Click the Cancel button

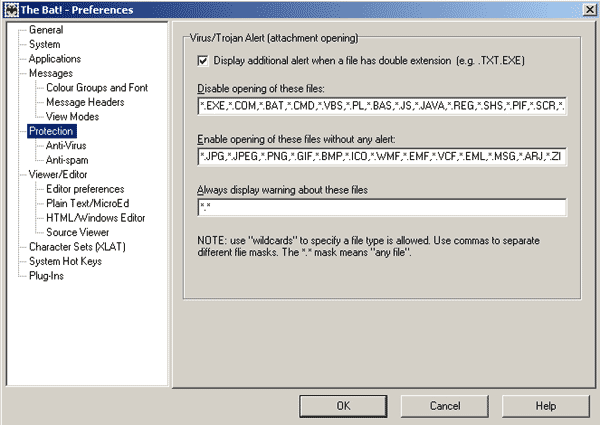(445, 406)
